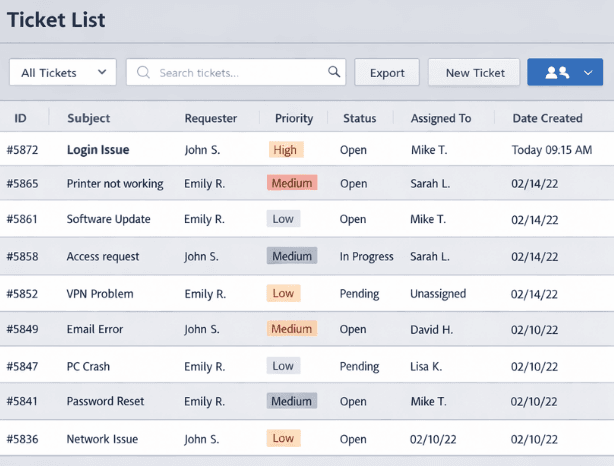Image resolution: width=614 pixels, height=466 pixels.
Task: Open the All Tickets filter dropdown
Action: pos(63,72)
